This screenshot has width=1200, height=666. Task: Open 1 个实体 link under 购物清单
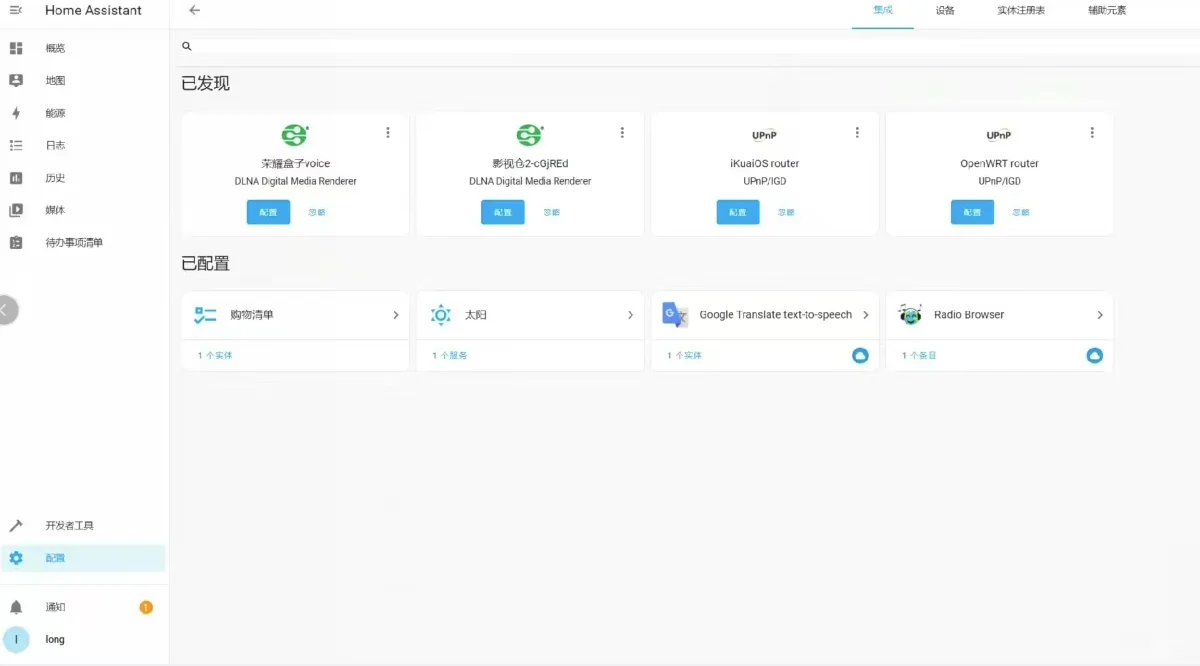[x=215, y=355]
